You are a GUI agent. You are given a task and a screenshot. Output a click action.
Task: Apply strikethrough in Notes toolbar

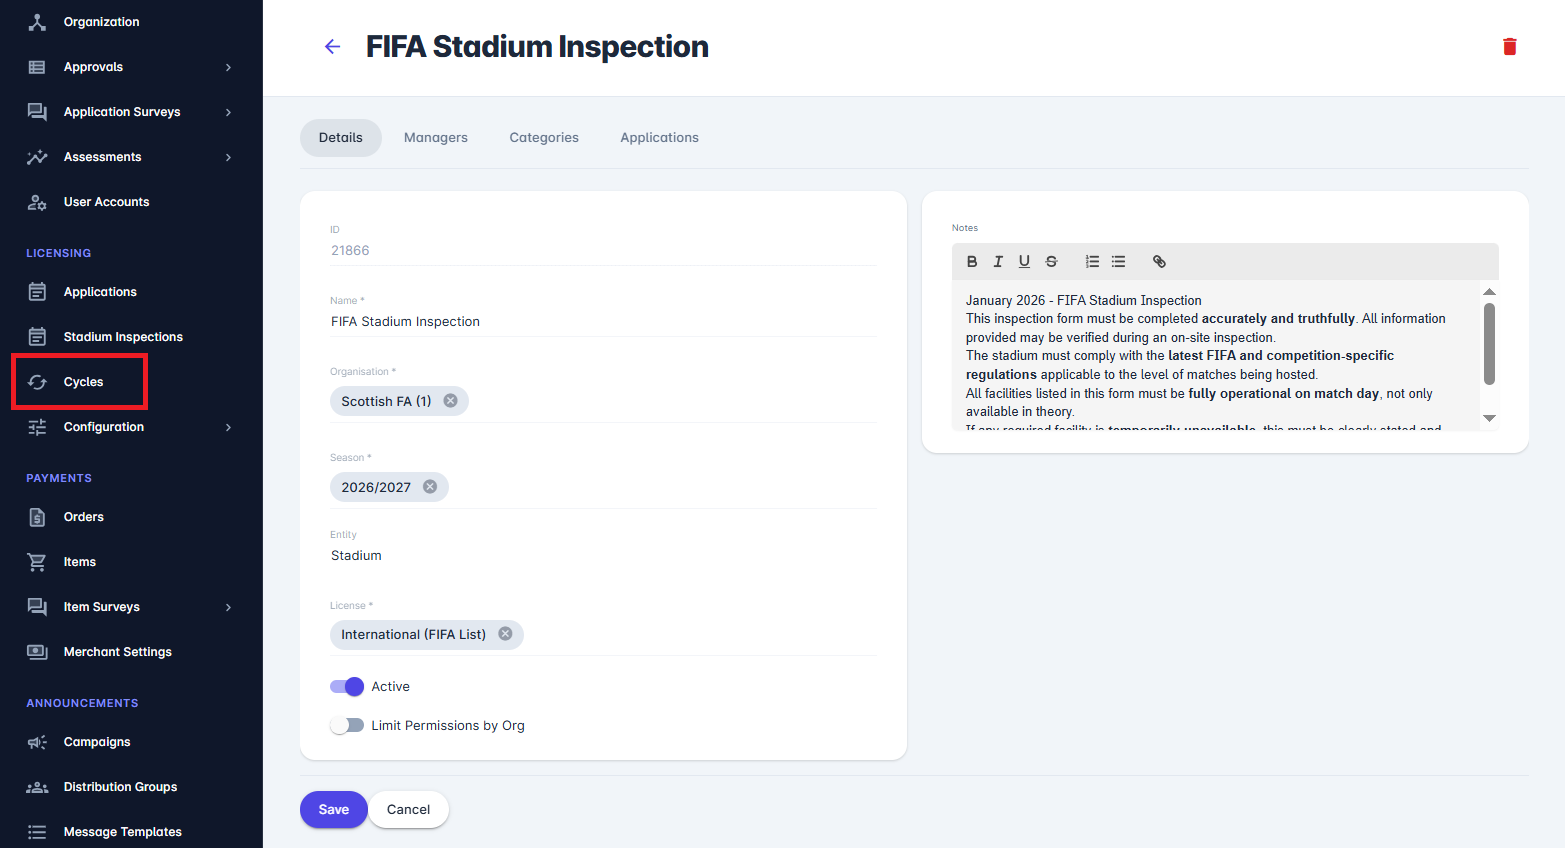point(1051,262)
